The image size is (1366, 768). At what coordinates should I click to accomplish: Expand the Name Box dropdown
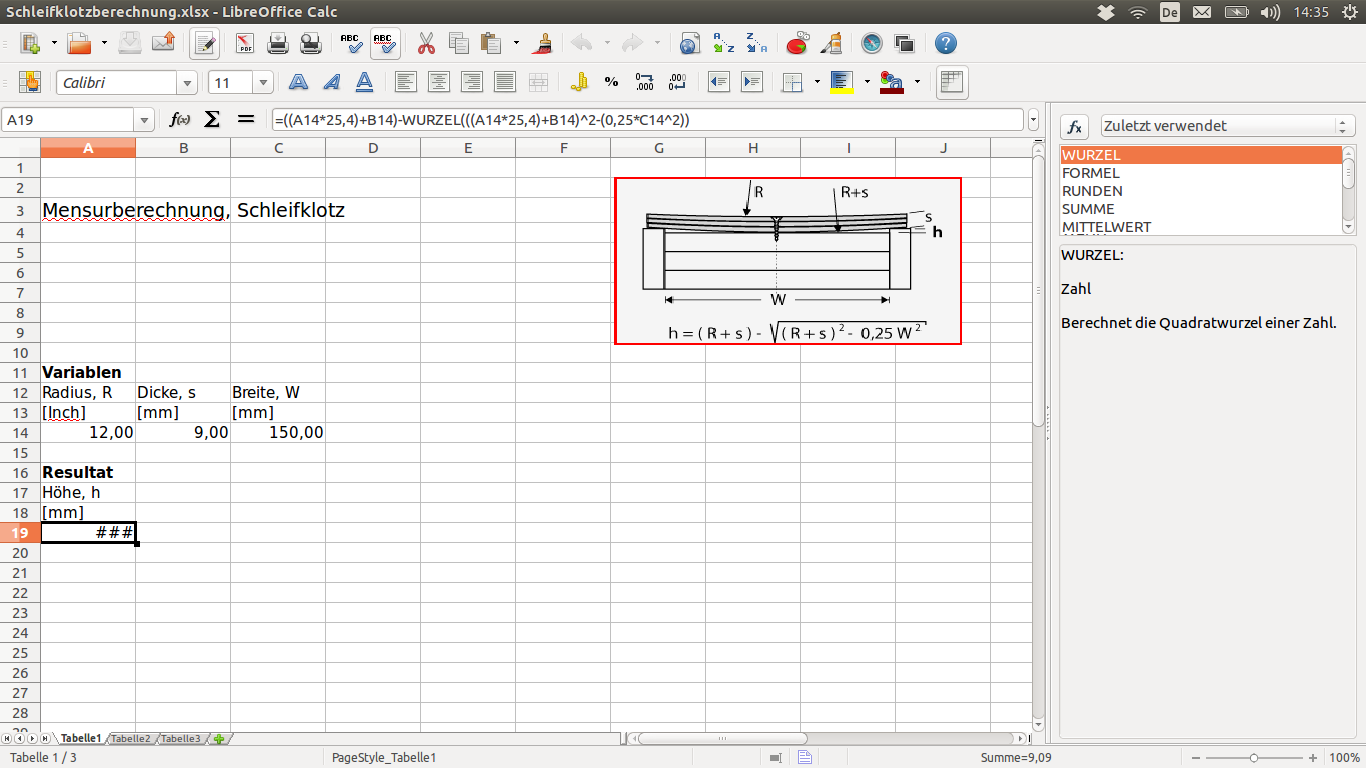coord(145,120)
